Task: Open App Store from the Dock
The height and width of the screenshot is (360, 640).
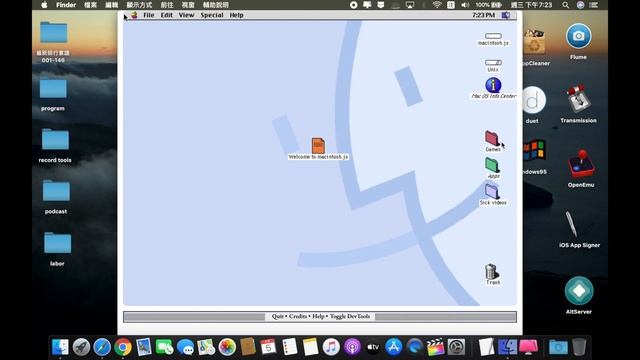Action: coord(393,347)
